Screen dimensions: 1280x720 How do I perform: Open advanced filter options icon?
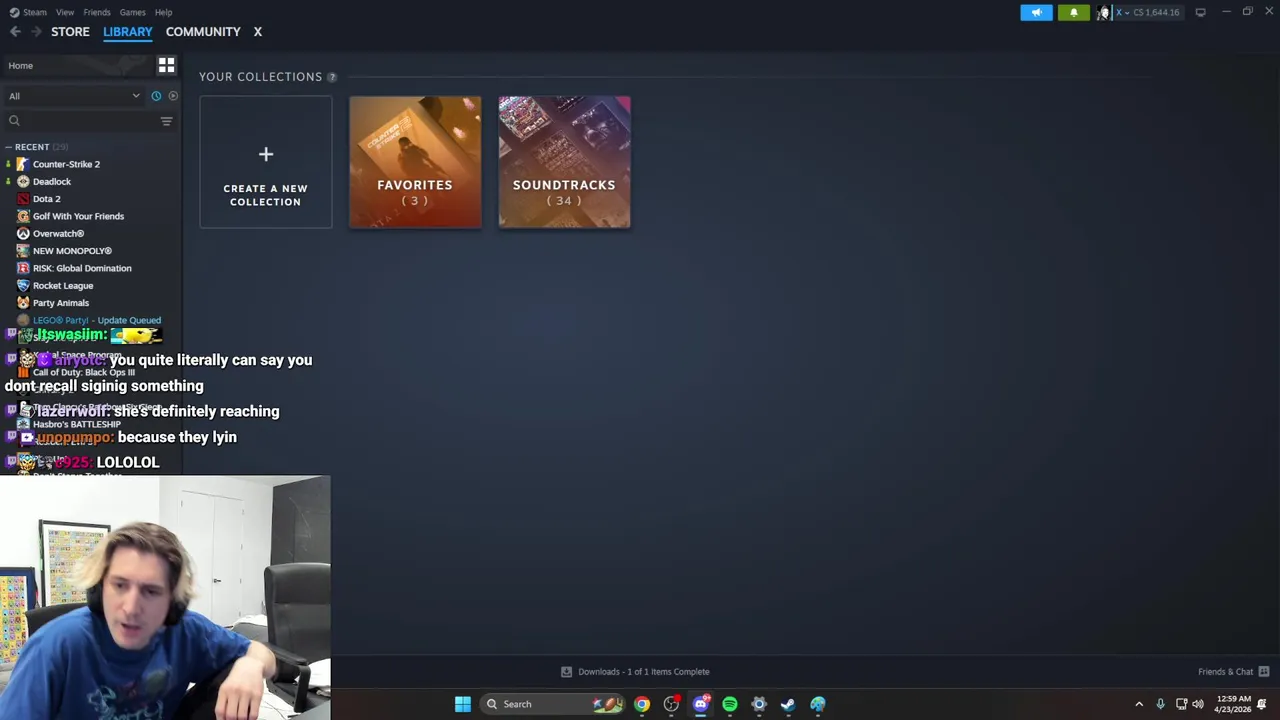167,121
